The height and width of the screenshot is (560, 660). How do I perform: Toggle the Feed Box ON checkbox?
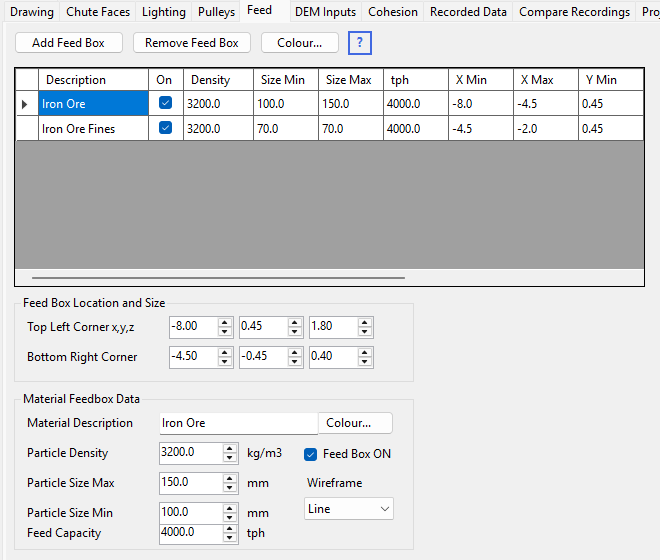(311, 454)
